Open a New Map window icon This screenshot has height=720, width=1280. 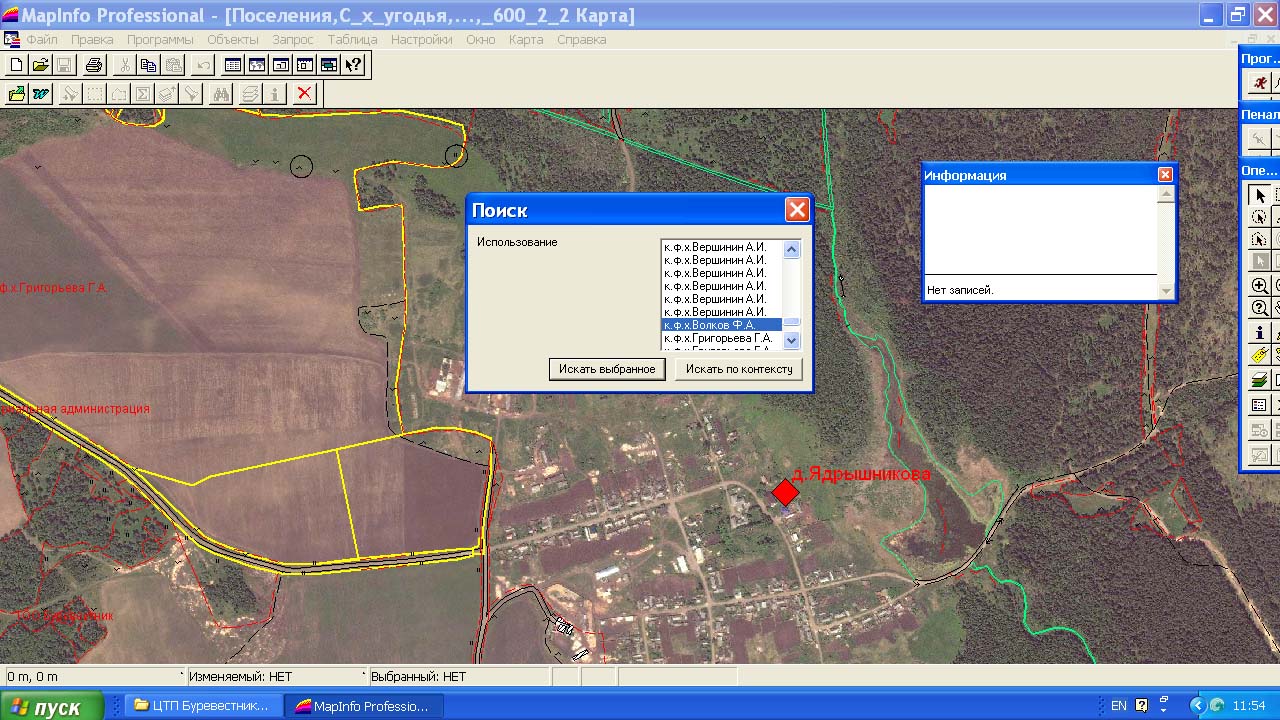(x=257, y=66)
